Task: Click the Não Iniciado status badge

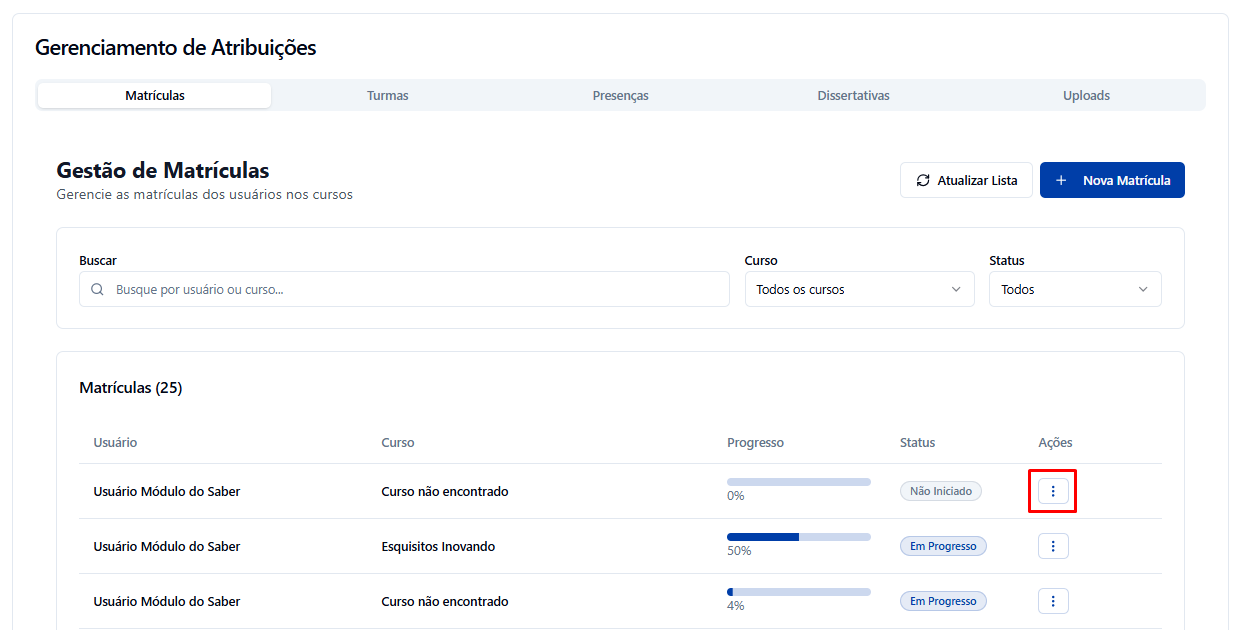Action: 940,491
